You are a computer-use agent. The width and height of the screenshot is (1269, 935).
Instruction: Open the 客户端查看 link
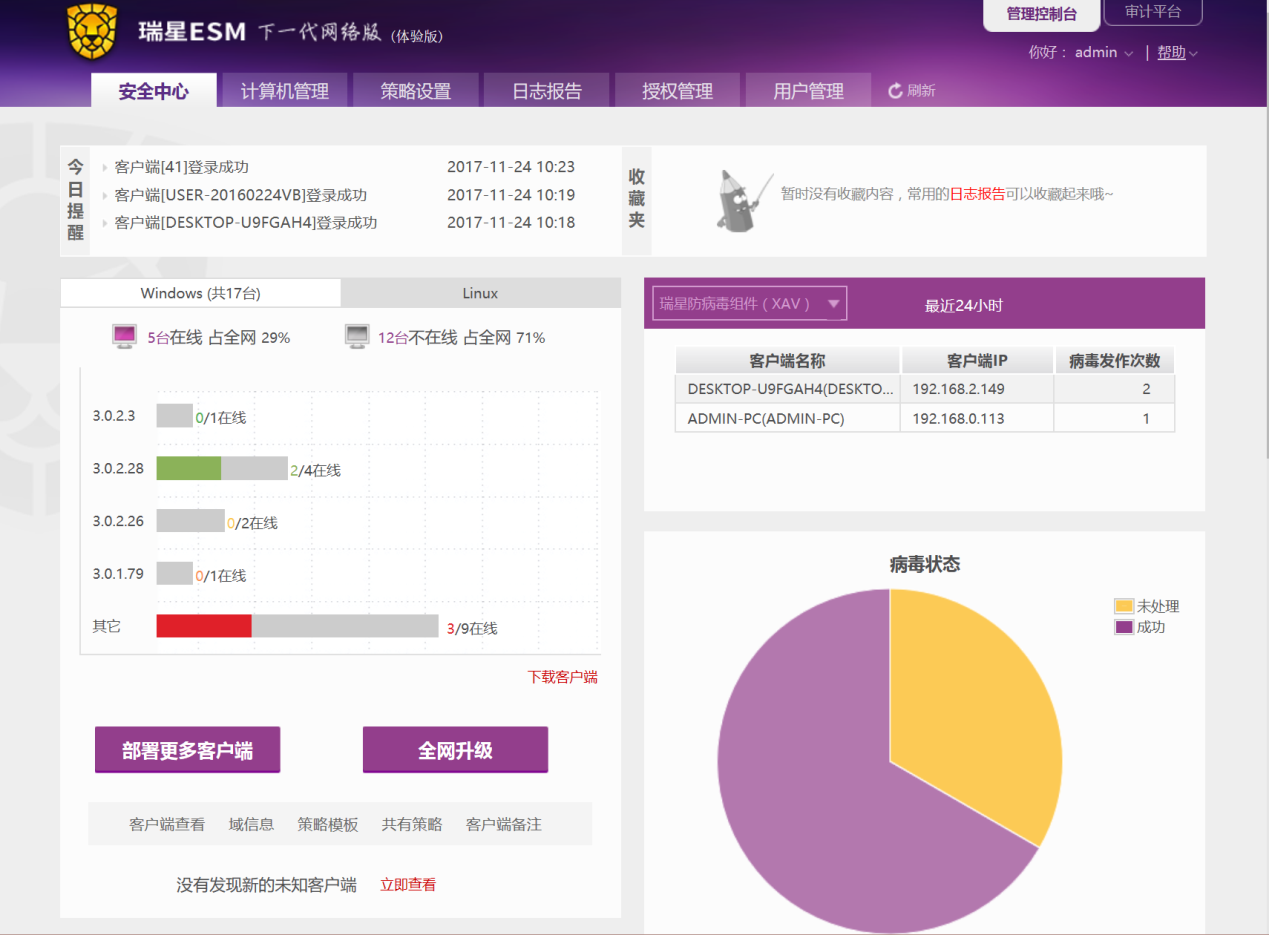coord(167,825)
